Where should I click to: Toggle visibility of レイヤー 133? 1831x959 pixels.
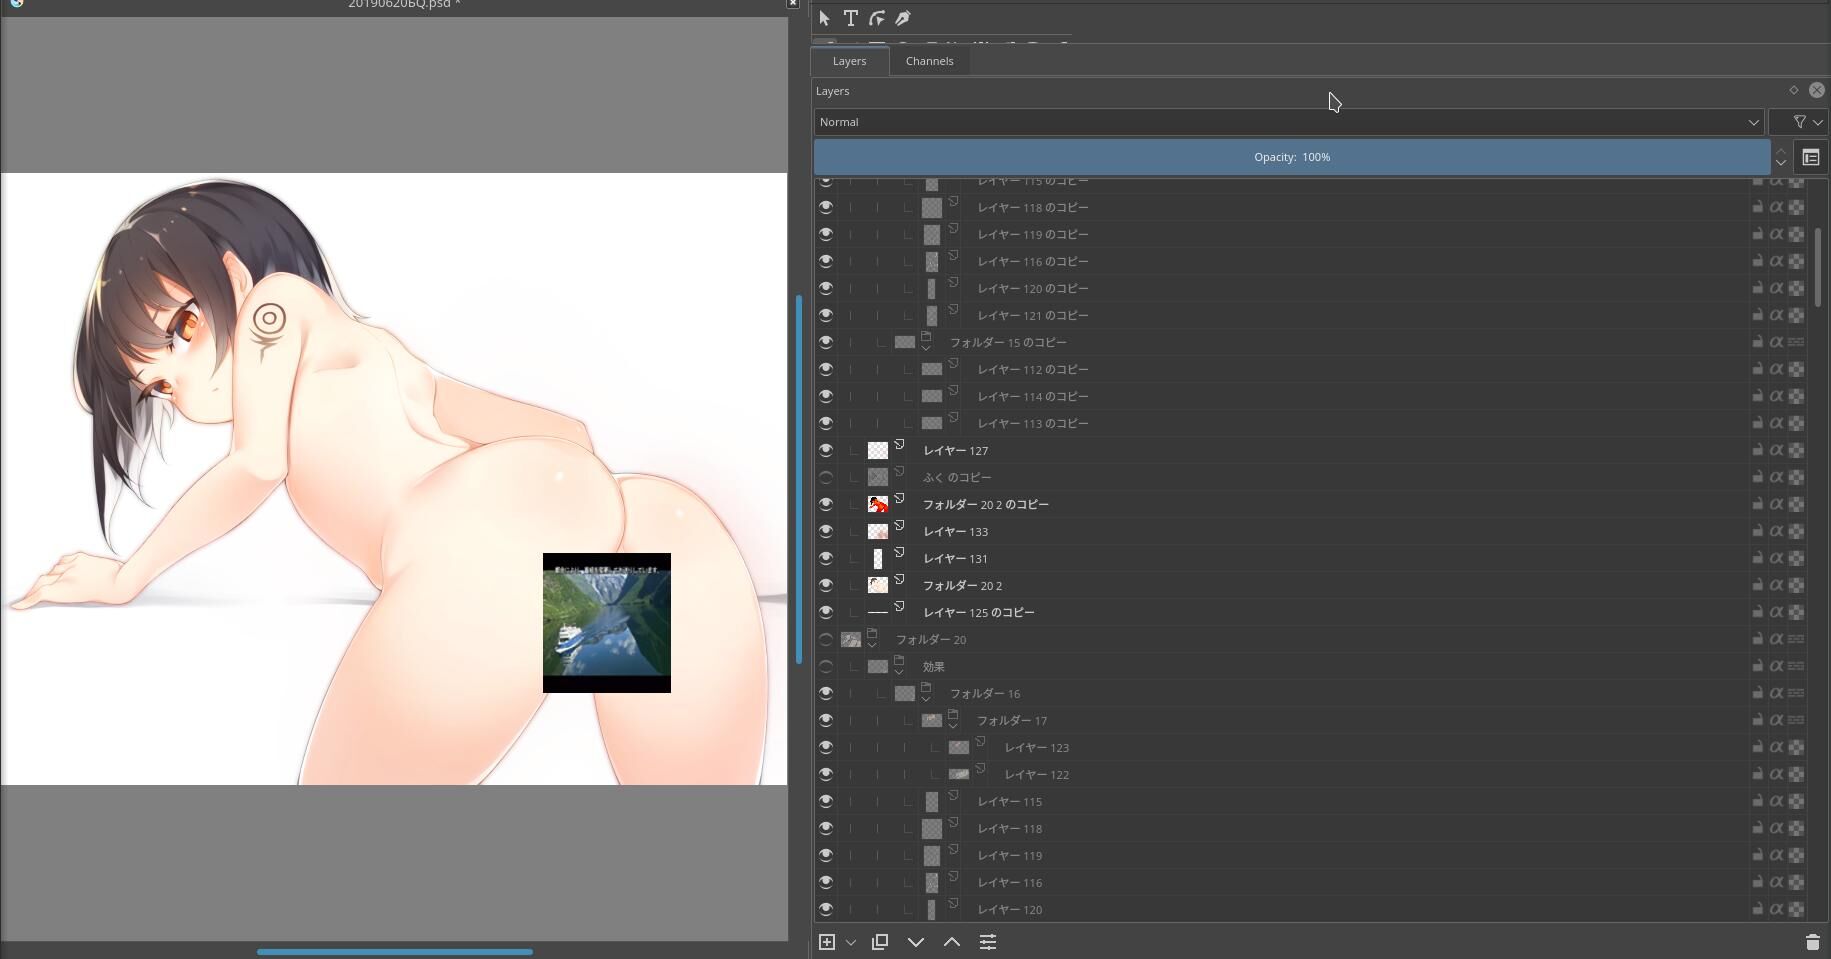tap(826, 532)
